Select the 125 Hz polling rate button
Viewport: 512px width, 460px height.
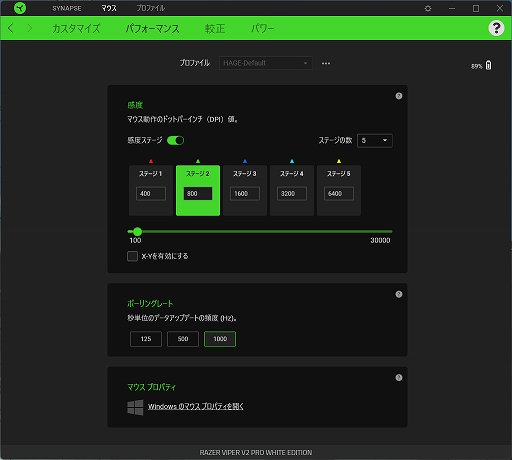(x=146, y=339)
